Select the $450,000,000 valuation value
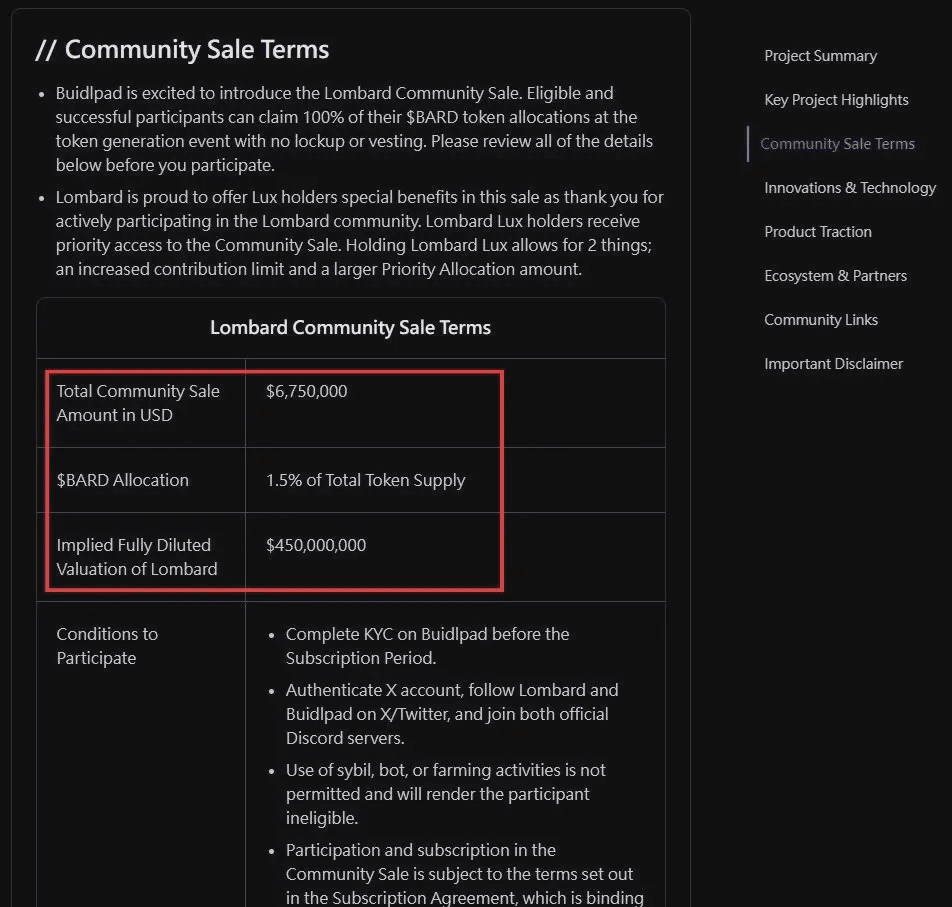This screenshot has width=952, height=907. (316, 545)
